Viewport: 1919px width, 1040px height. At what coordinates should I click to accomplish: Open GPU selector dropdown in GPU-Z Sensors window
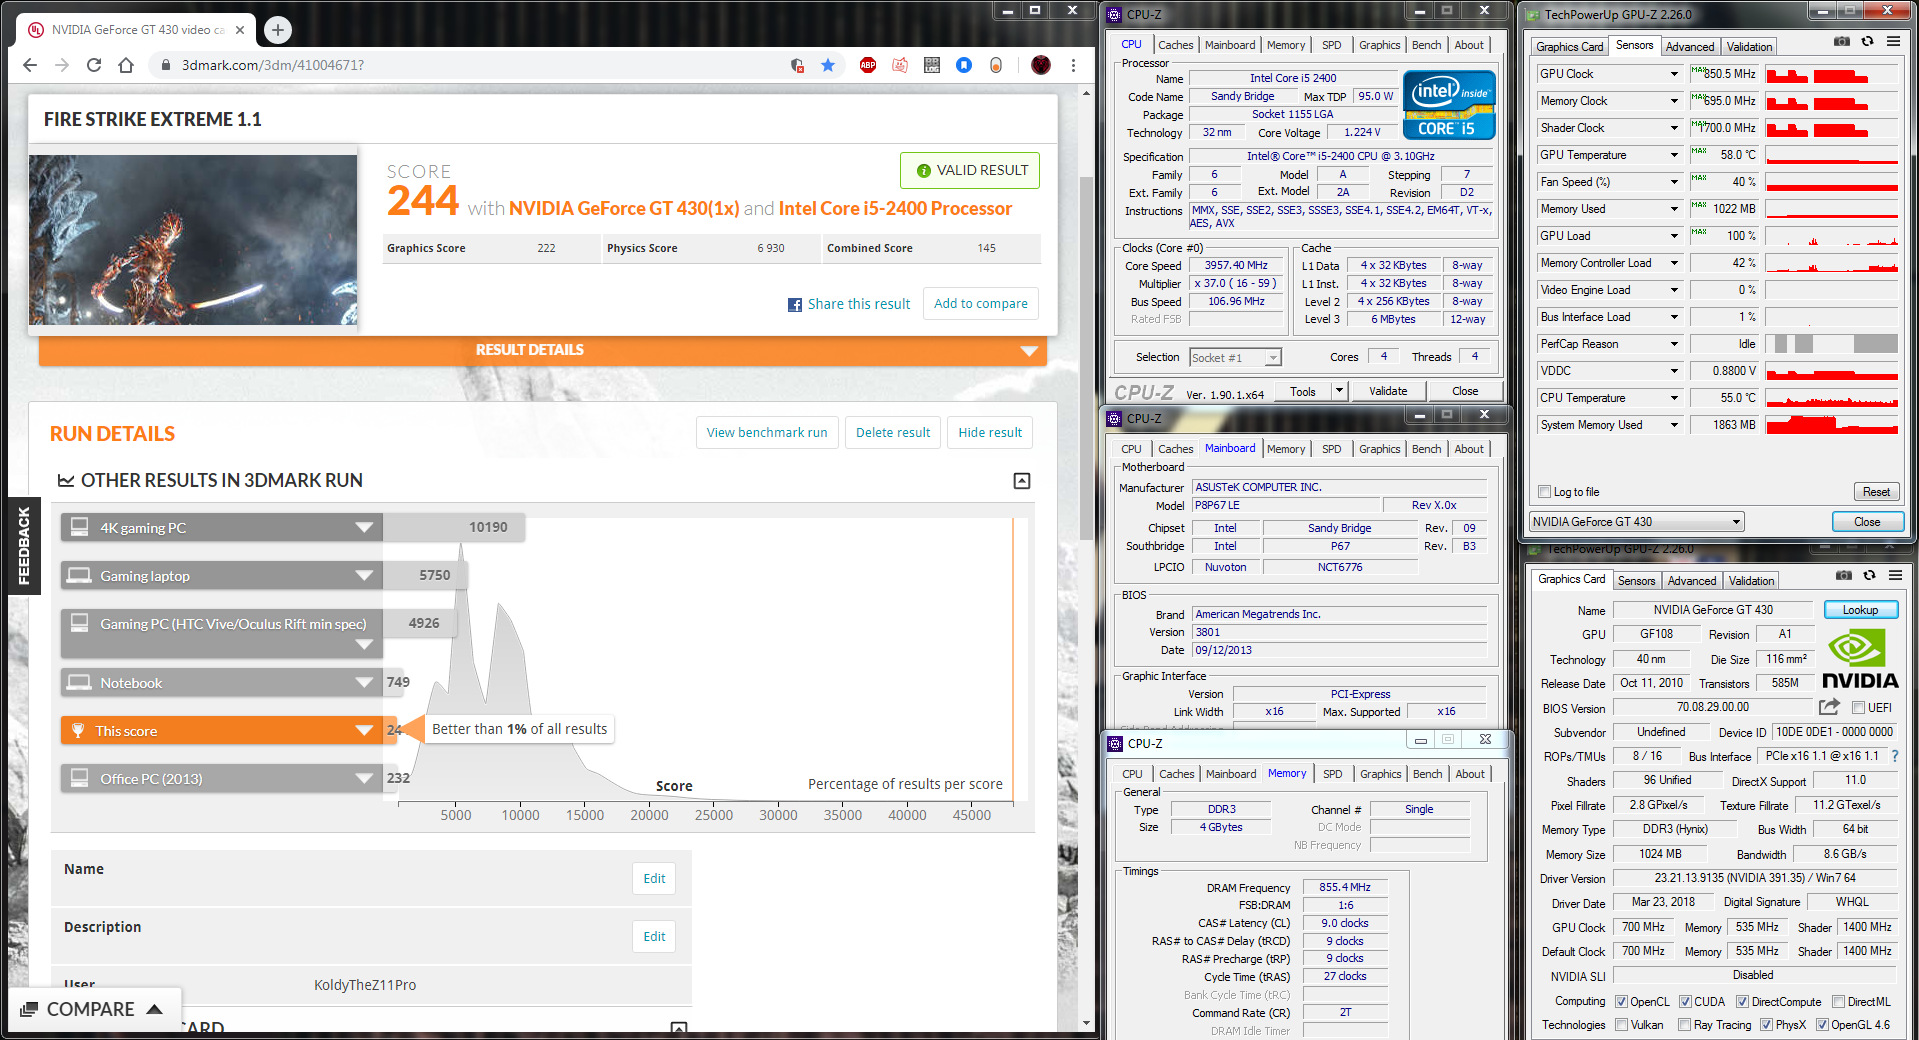(x=1737, y=522)
